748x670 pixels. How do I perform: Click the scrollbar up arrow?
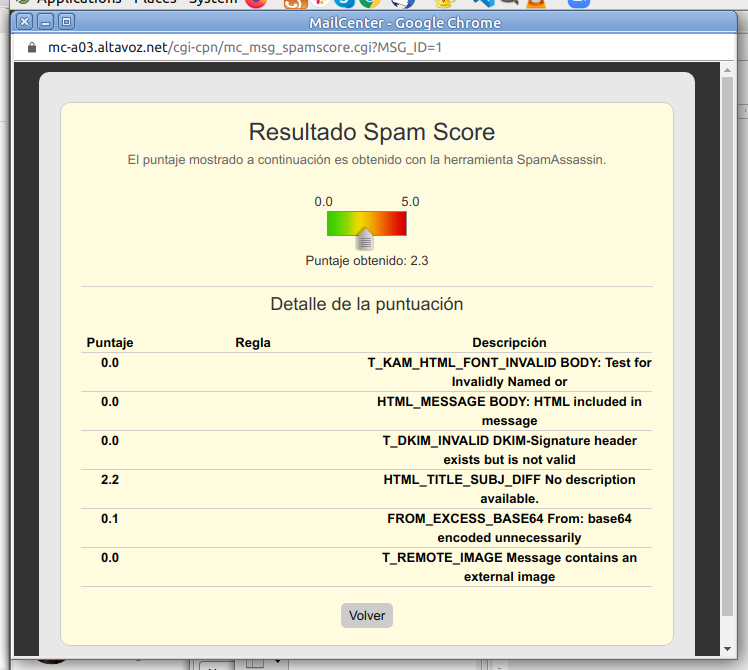click(x=727, y=70)
